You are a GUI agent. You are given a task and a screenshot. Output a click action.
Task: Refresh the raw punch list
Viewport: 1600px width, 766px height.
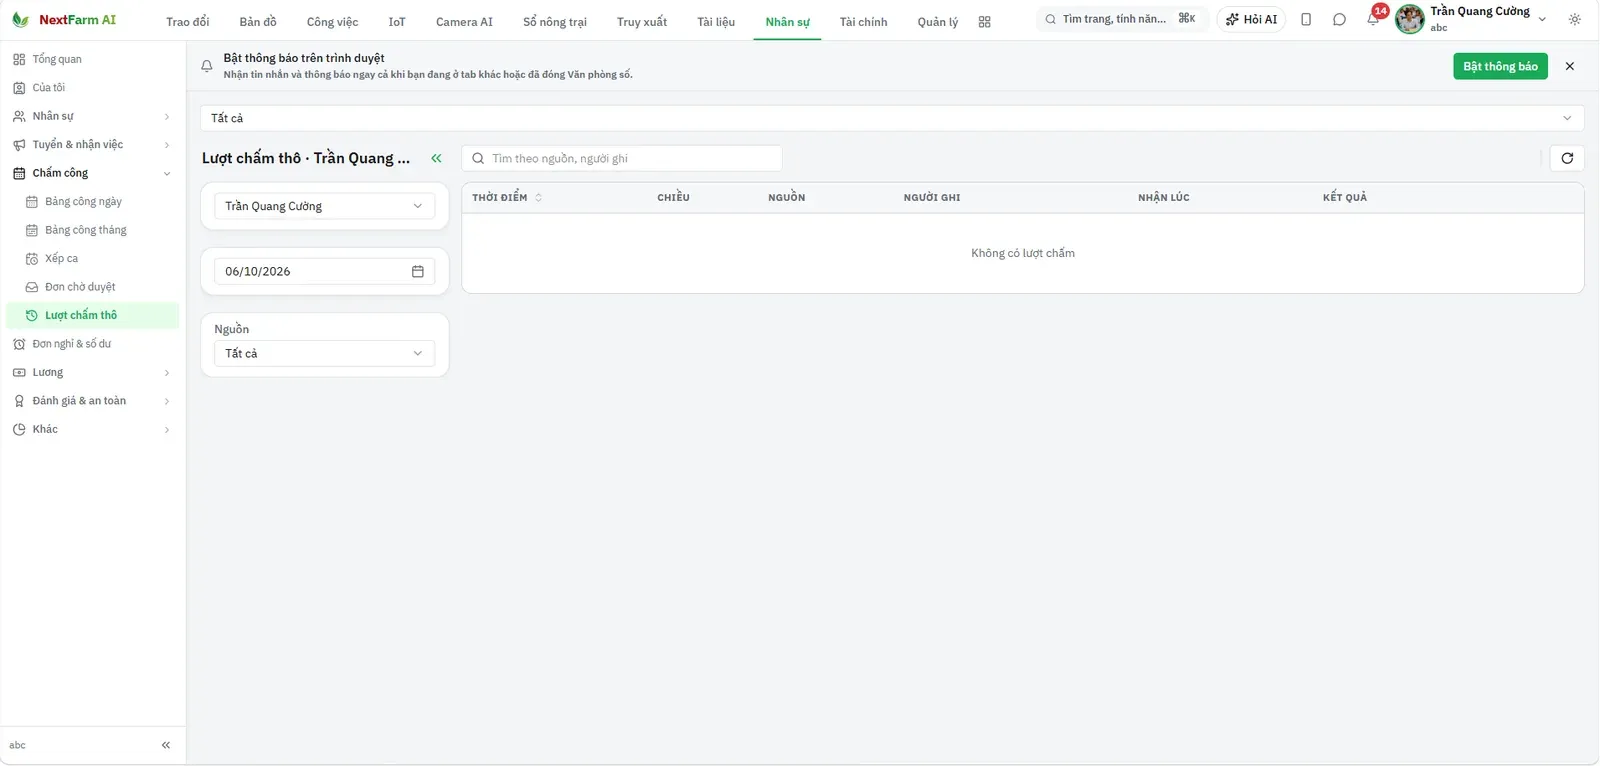tap(1567, 158)
